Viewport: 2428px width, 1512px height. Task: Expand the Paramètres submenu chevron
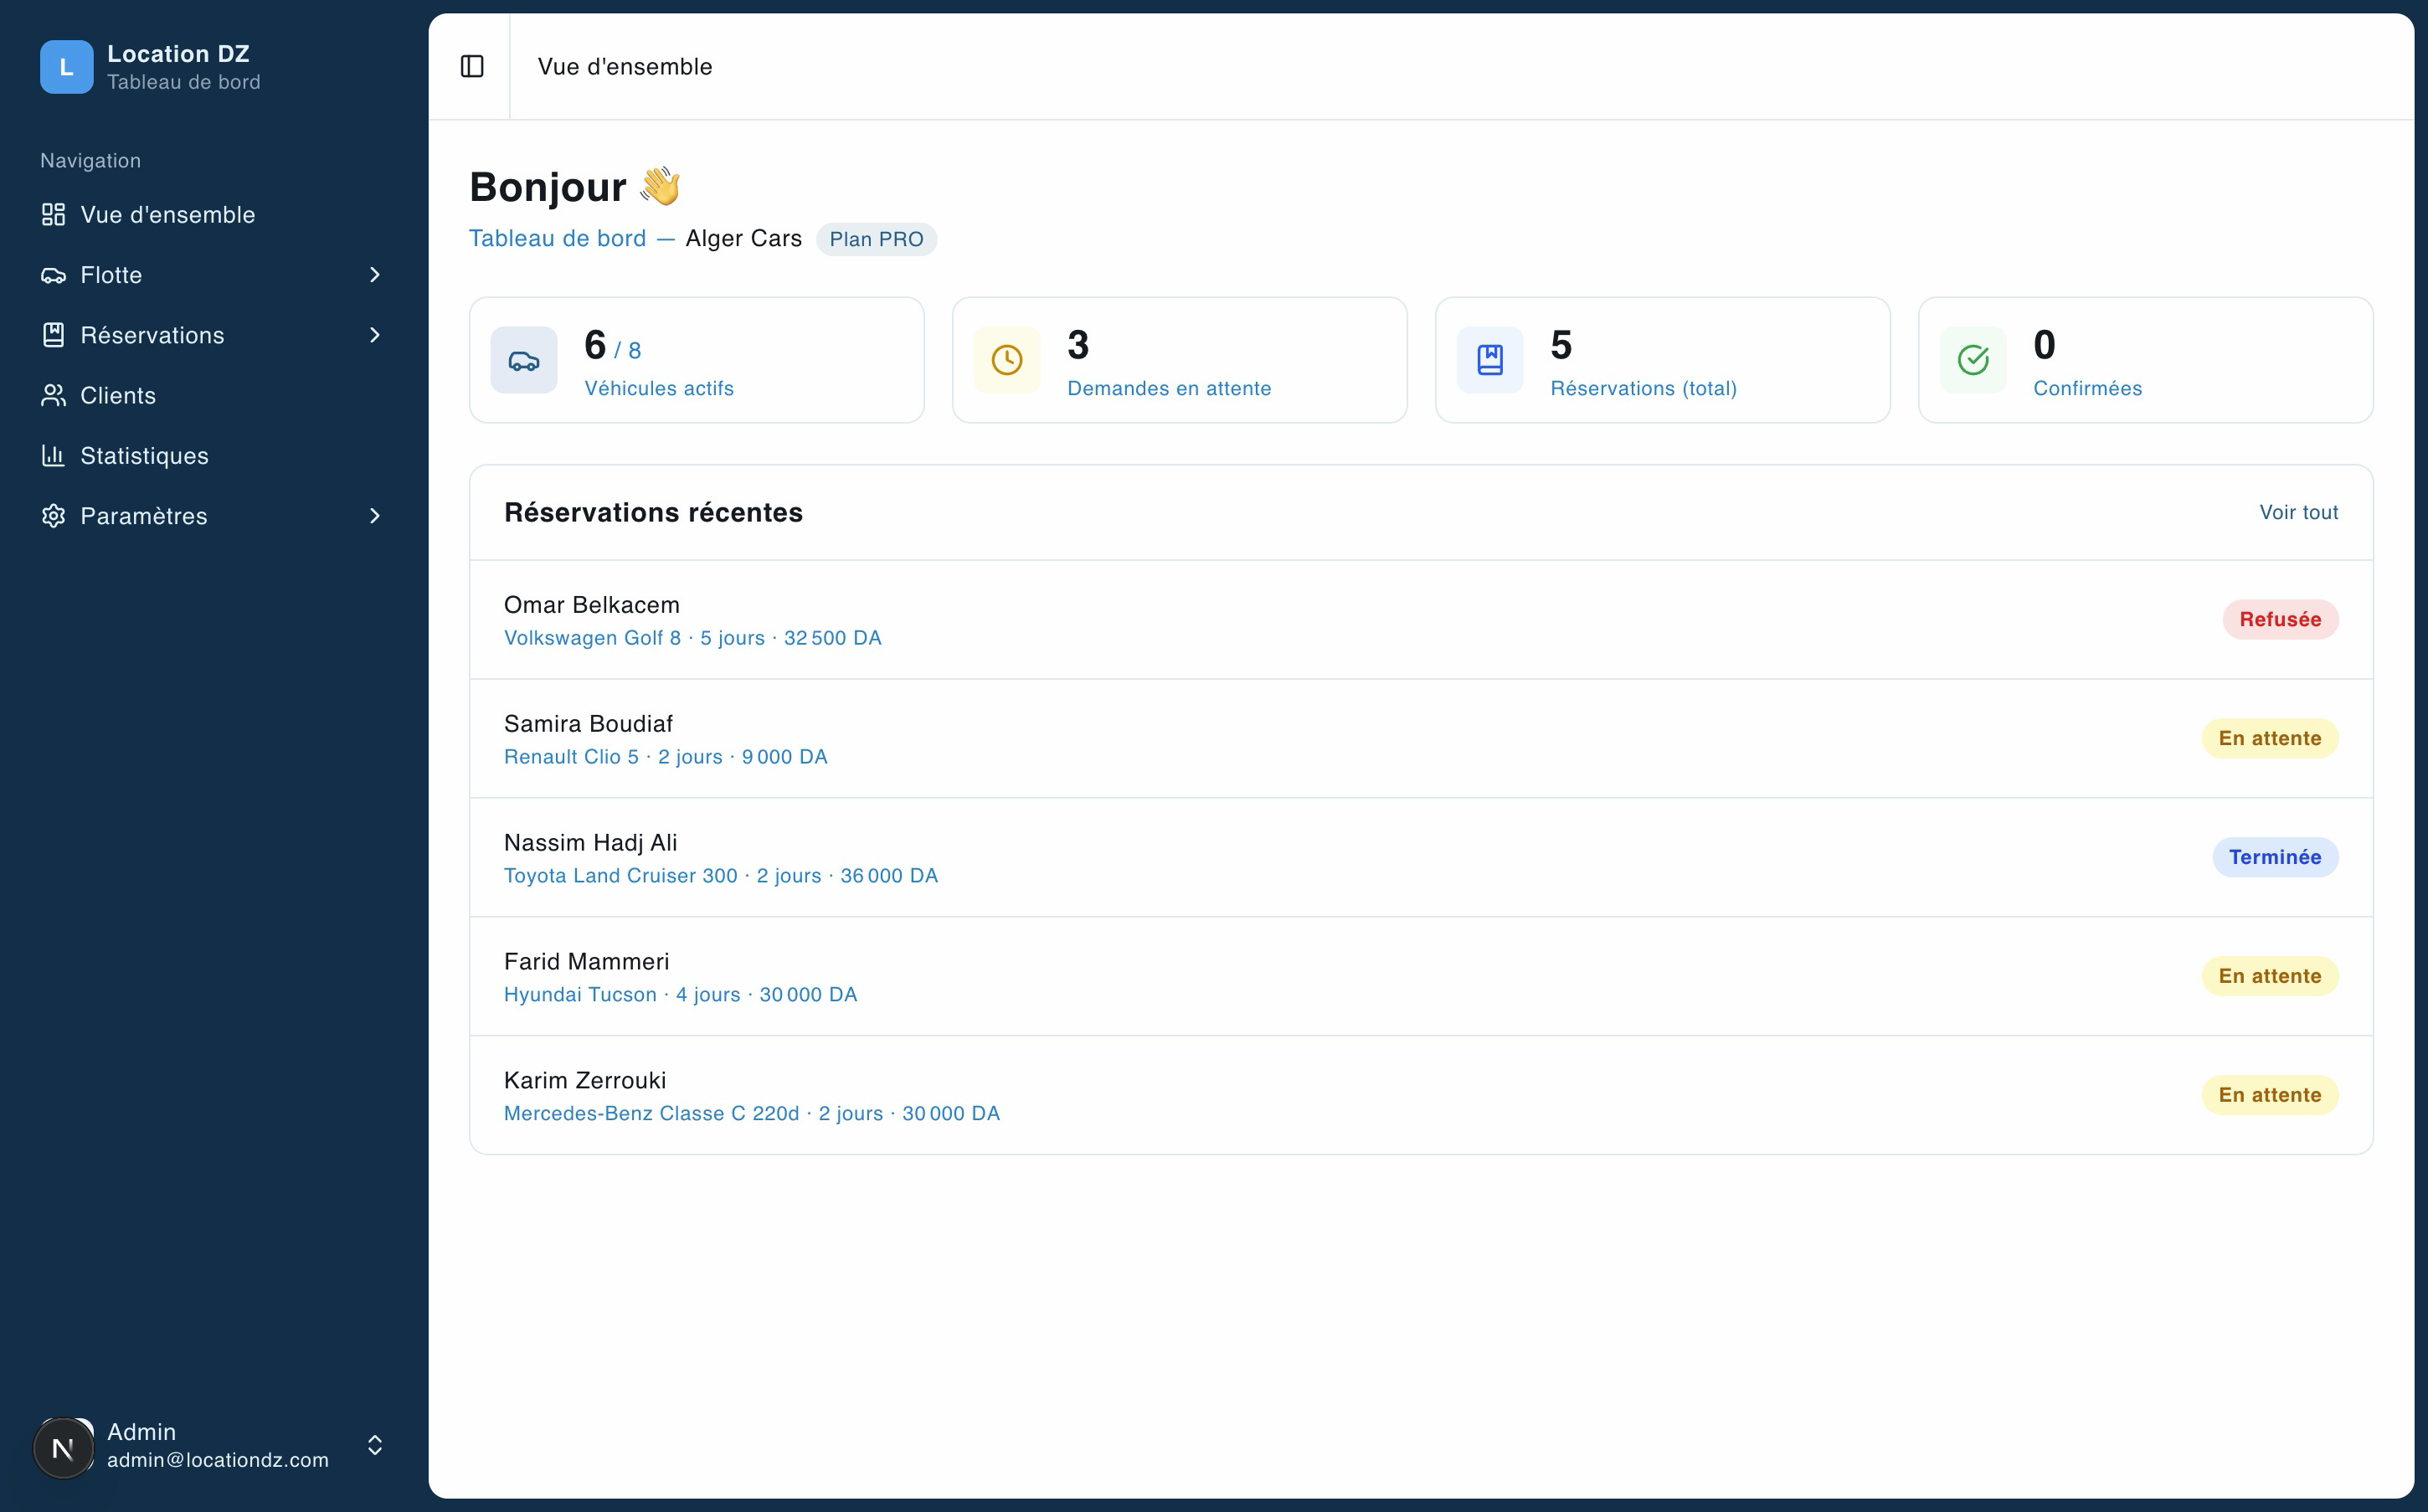point(375,516)
